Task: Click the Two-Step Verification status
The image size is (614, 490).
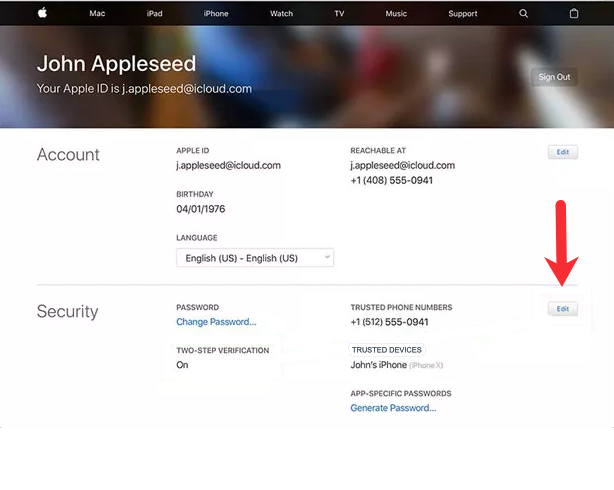Action: pos(182,365)
